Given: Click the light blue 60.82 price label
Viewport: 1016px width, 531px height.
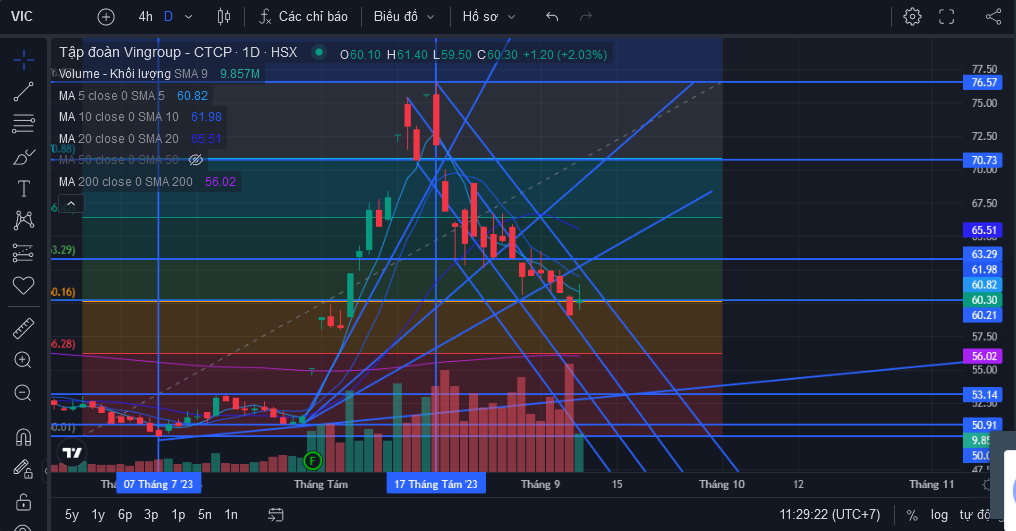Looking at the screenshot, I should (x=984, y=285).
